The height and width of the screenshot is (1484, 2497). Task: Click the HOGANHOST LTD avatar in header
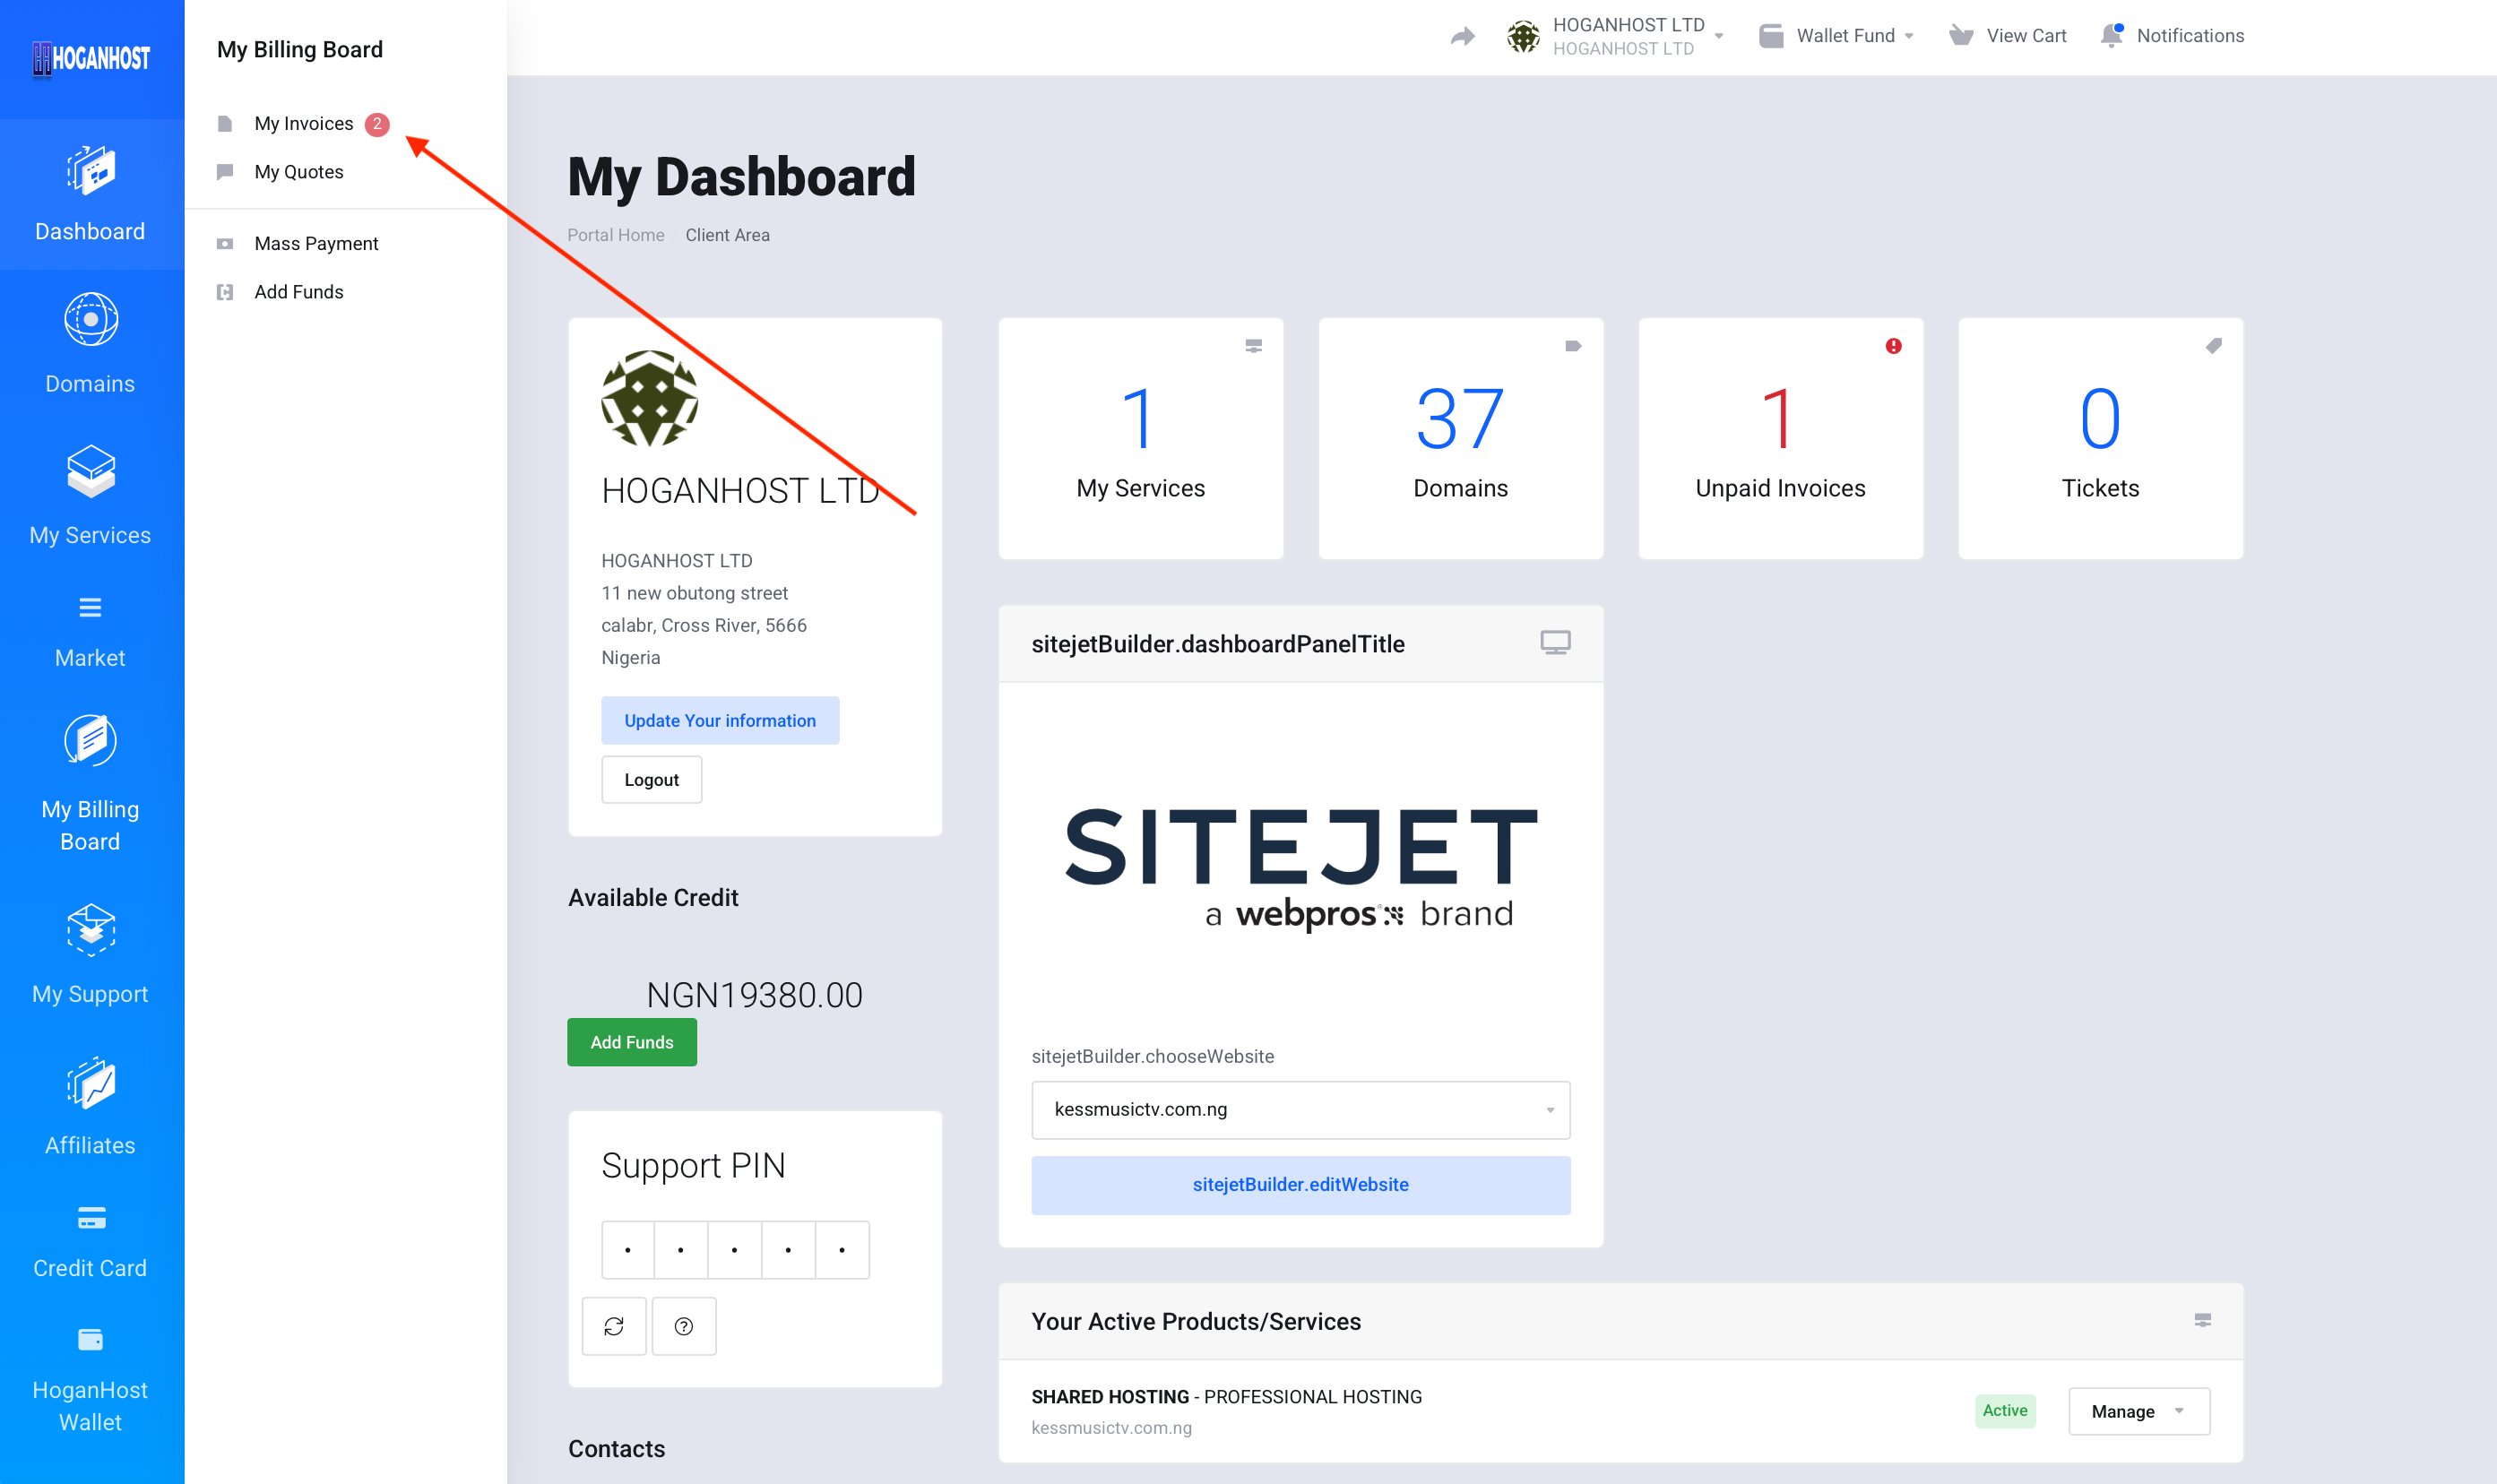coord(1523,37)
